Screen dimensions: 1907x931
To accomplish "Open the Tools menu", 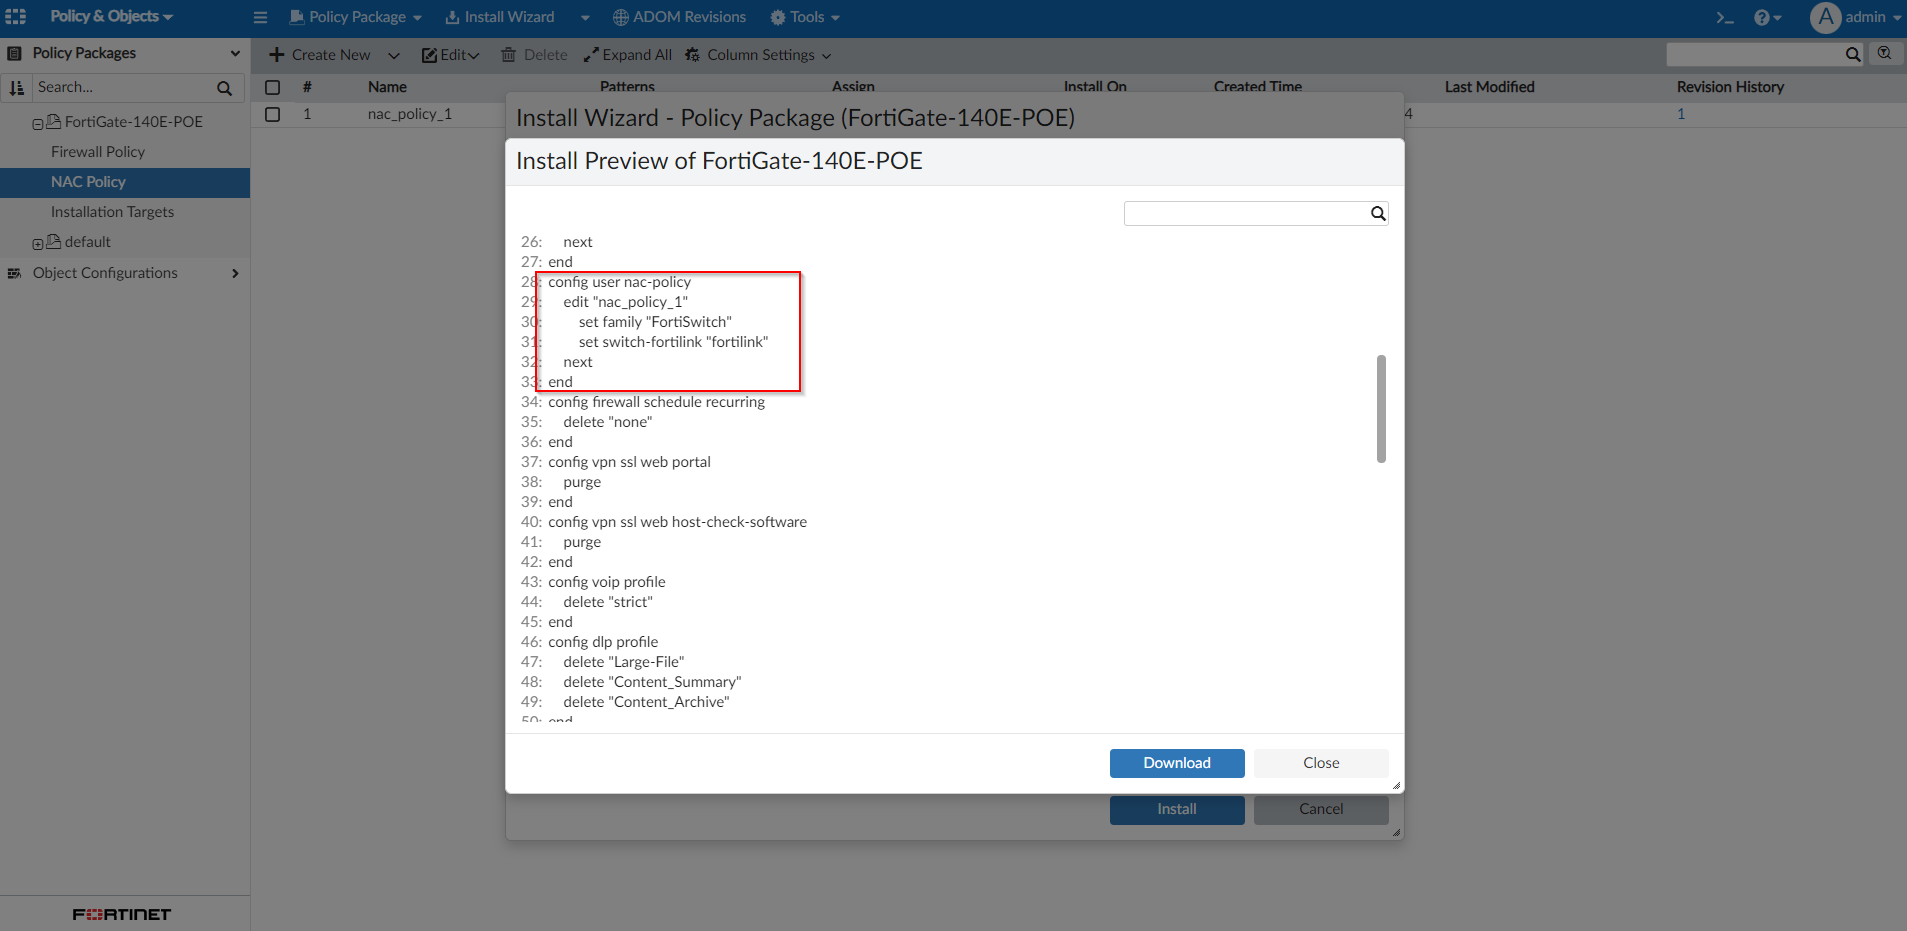I will pos(805,17).
